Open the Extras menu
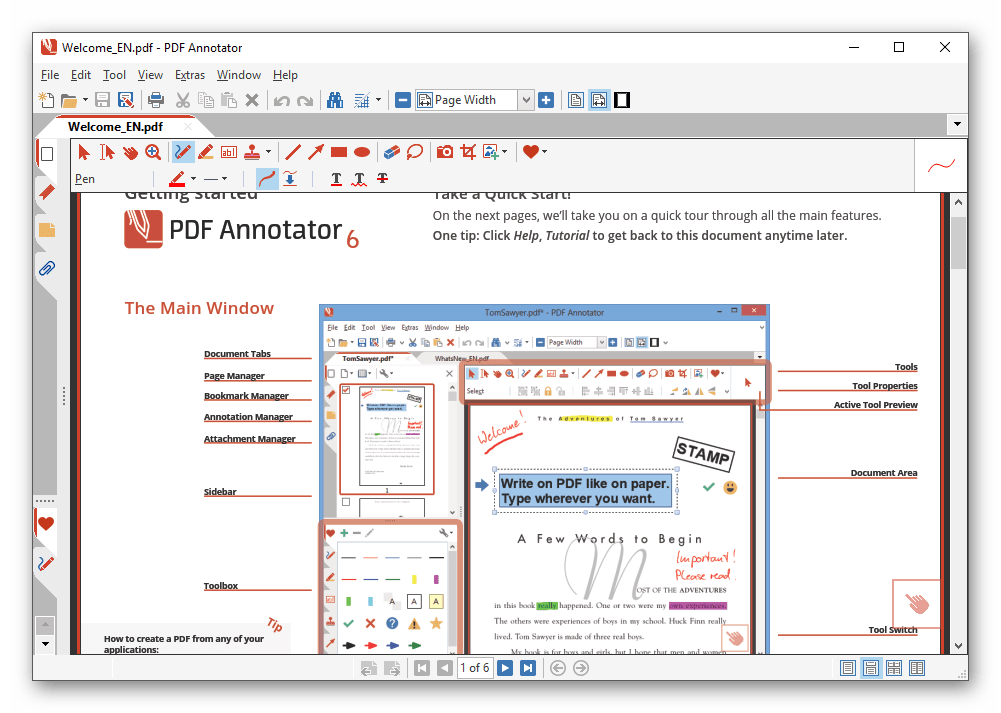The image size is (1001, 713). tap(189, 74)
